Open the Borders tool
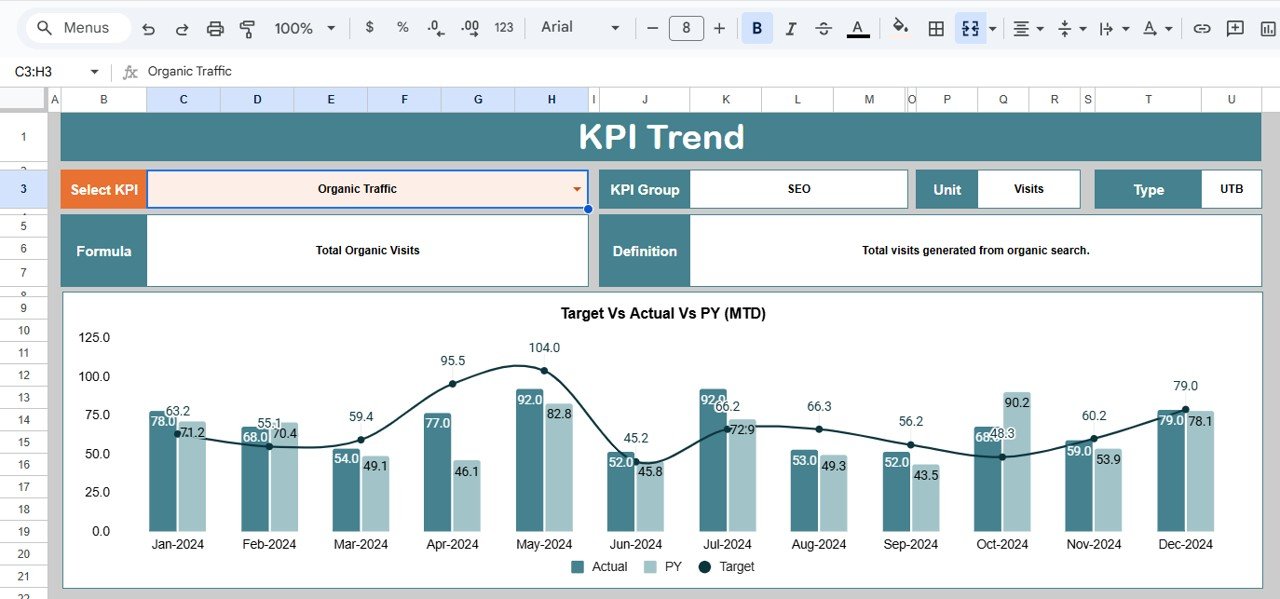 coord(936,29)
